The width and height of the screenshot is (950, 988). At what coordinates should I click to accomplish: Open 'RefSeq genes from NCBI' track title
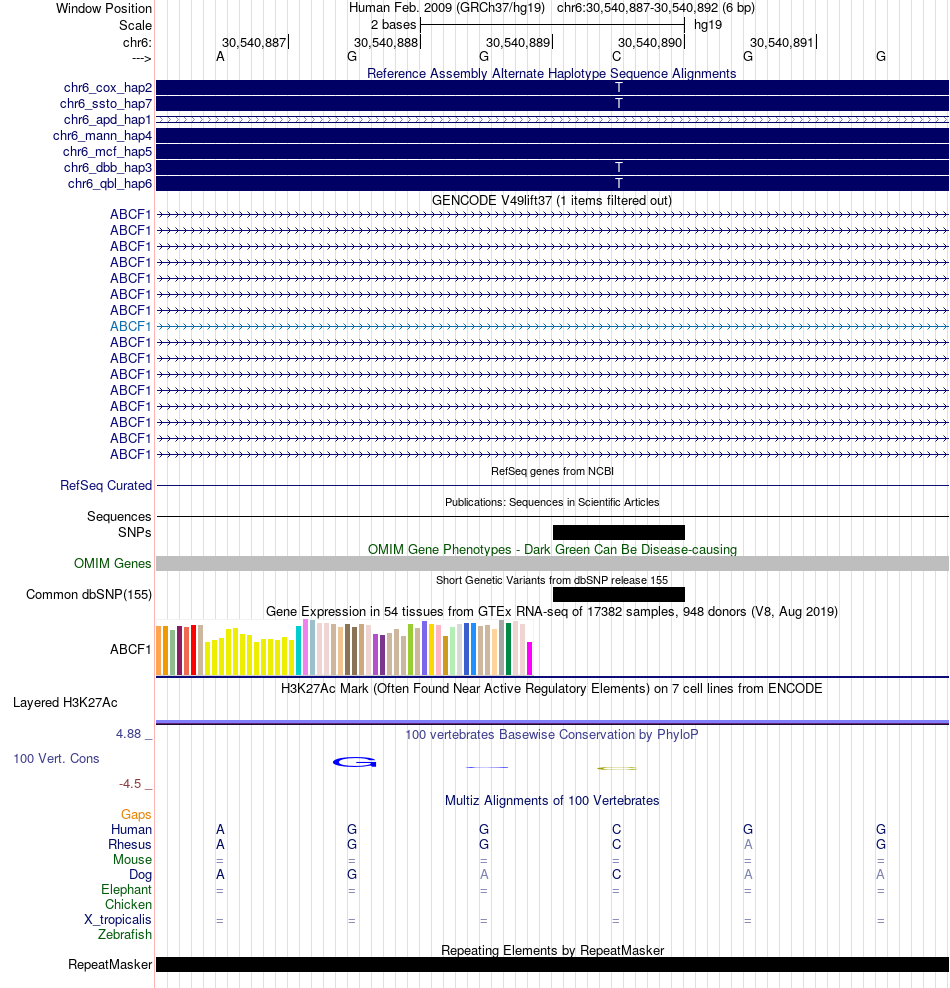tap(552, 471)
